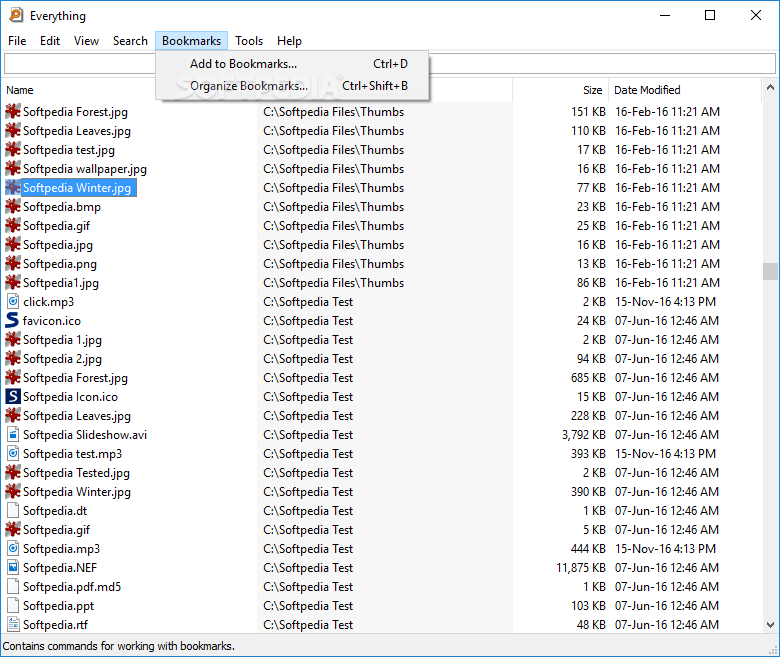Click the 3,792 KB size cell

tap(584, 435)
